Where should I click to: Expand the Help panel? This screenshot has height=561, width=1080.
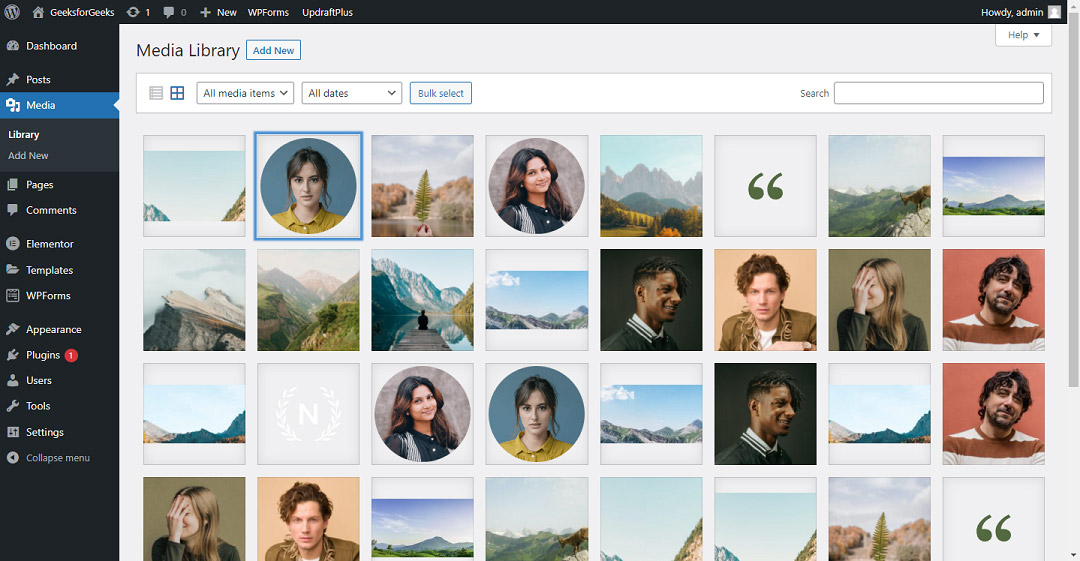pos(1023,35)
